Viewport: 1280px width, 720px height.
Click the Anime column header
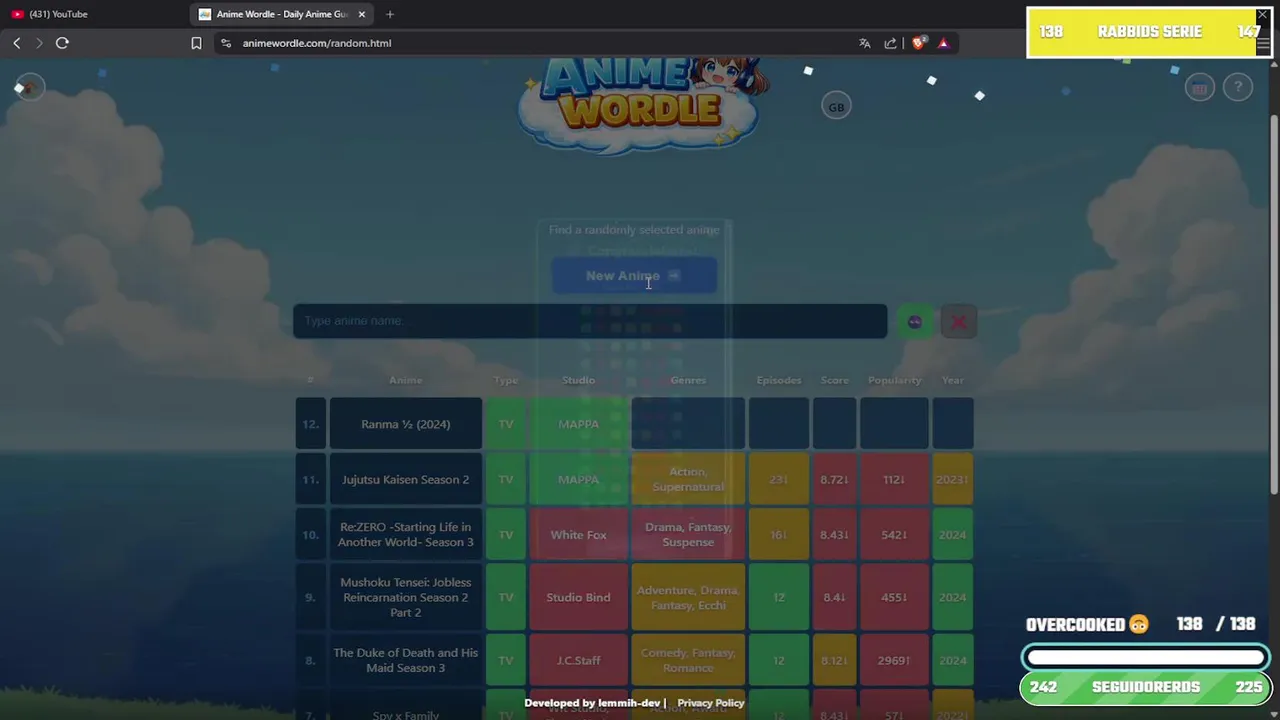click(406, 380)
